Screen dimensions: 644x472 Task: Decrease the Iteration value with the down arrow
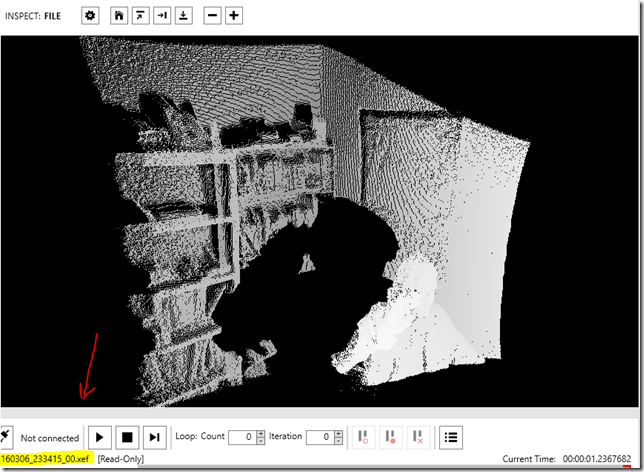(x=338, y=441)
